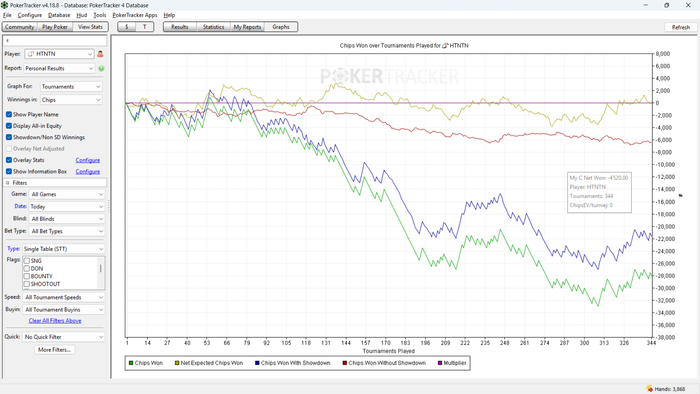
Task: Open the Hud menu
Action: pos(82,15)
